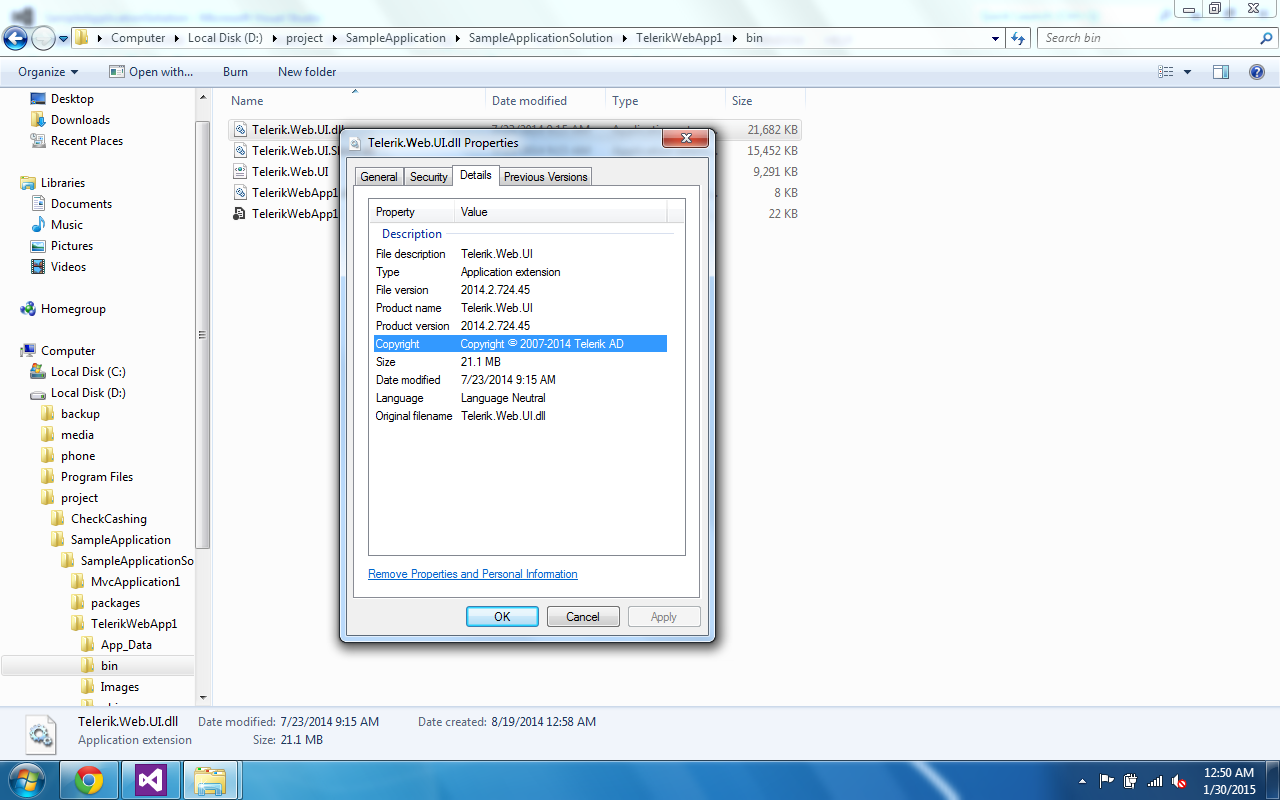Open the Change your view icon

click(1166, 72)
